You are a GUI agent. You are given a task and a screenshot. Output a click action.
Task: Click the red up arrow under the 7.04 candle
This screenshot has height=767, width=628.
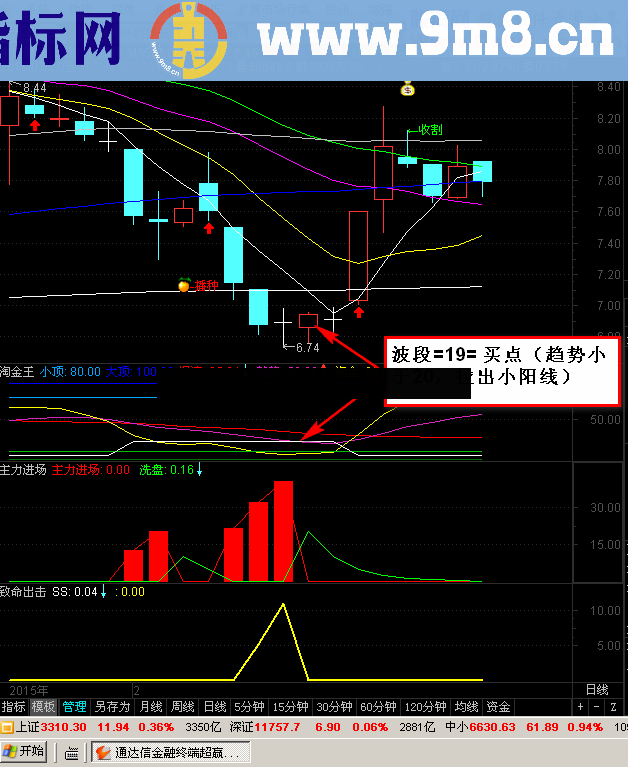[358, 311]
